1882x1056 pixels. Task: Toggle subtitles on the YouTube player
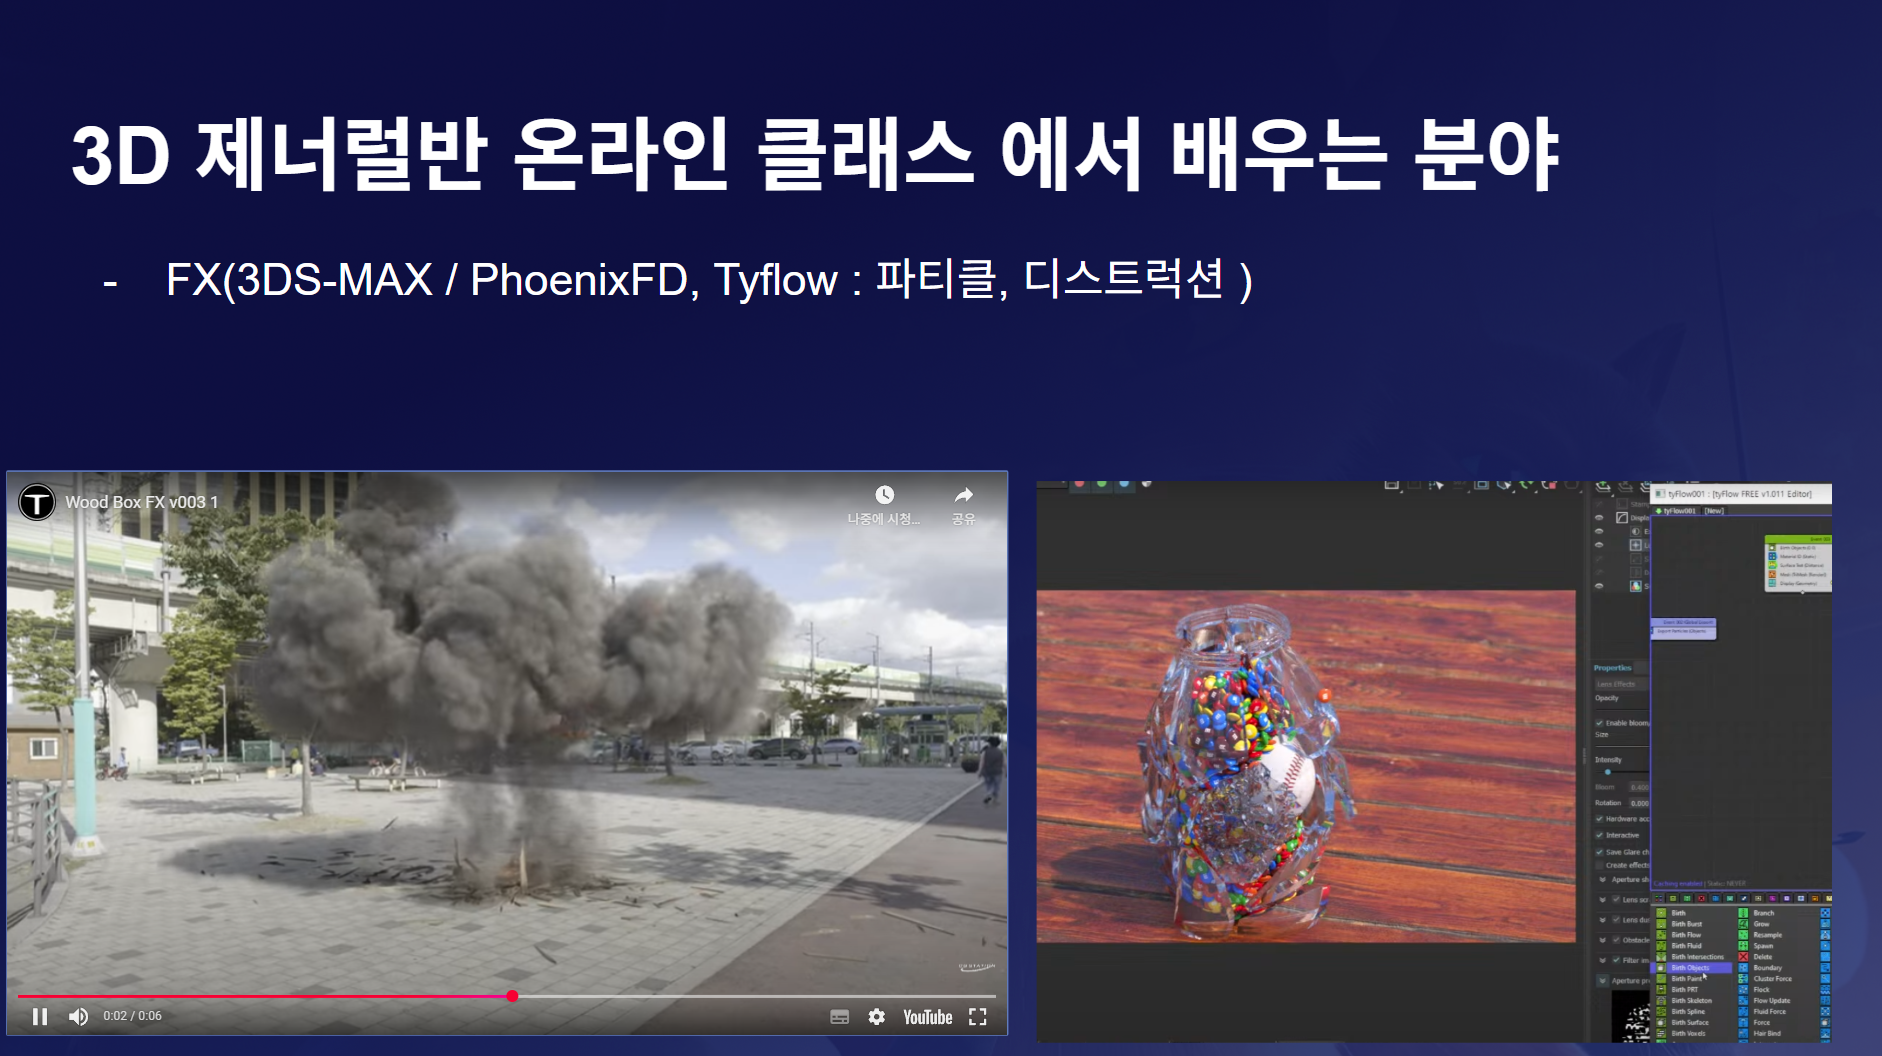pyautogui.click(x=840, y=1017)
